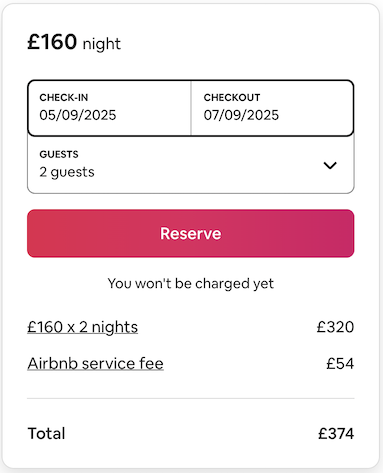The height and width of the screenshot is (473, 383).
Task: Click the '2 guests' text
Action: point(67,172)
